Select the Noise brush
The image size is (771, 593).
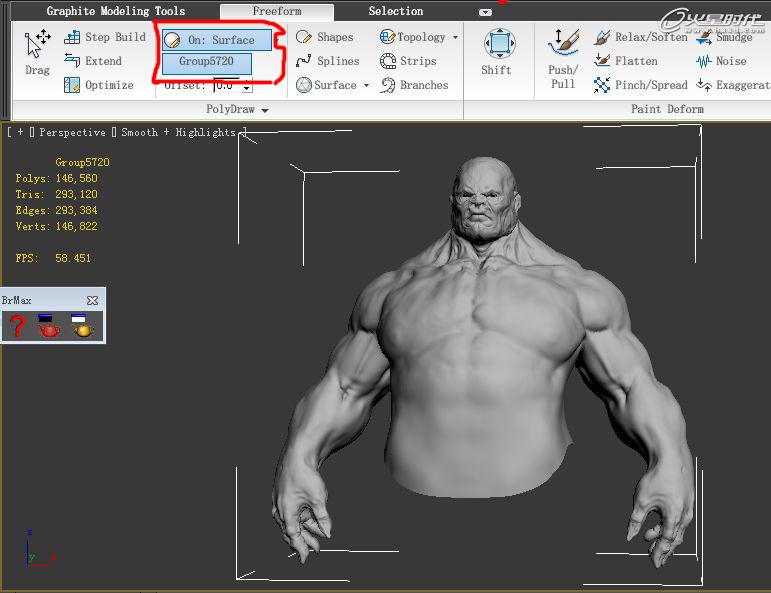[721, 61]
